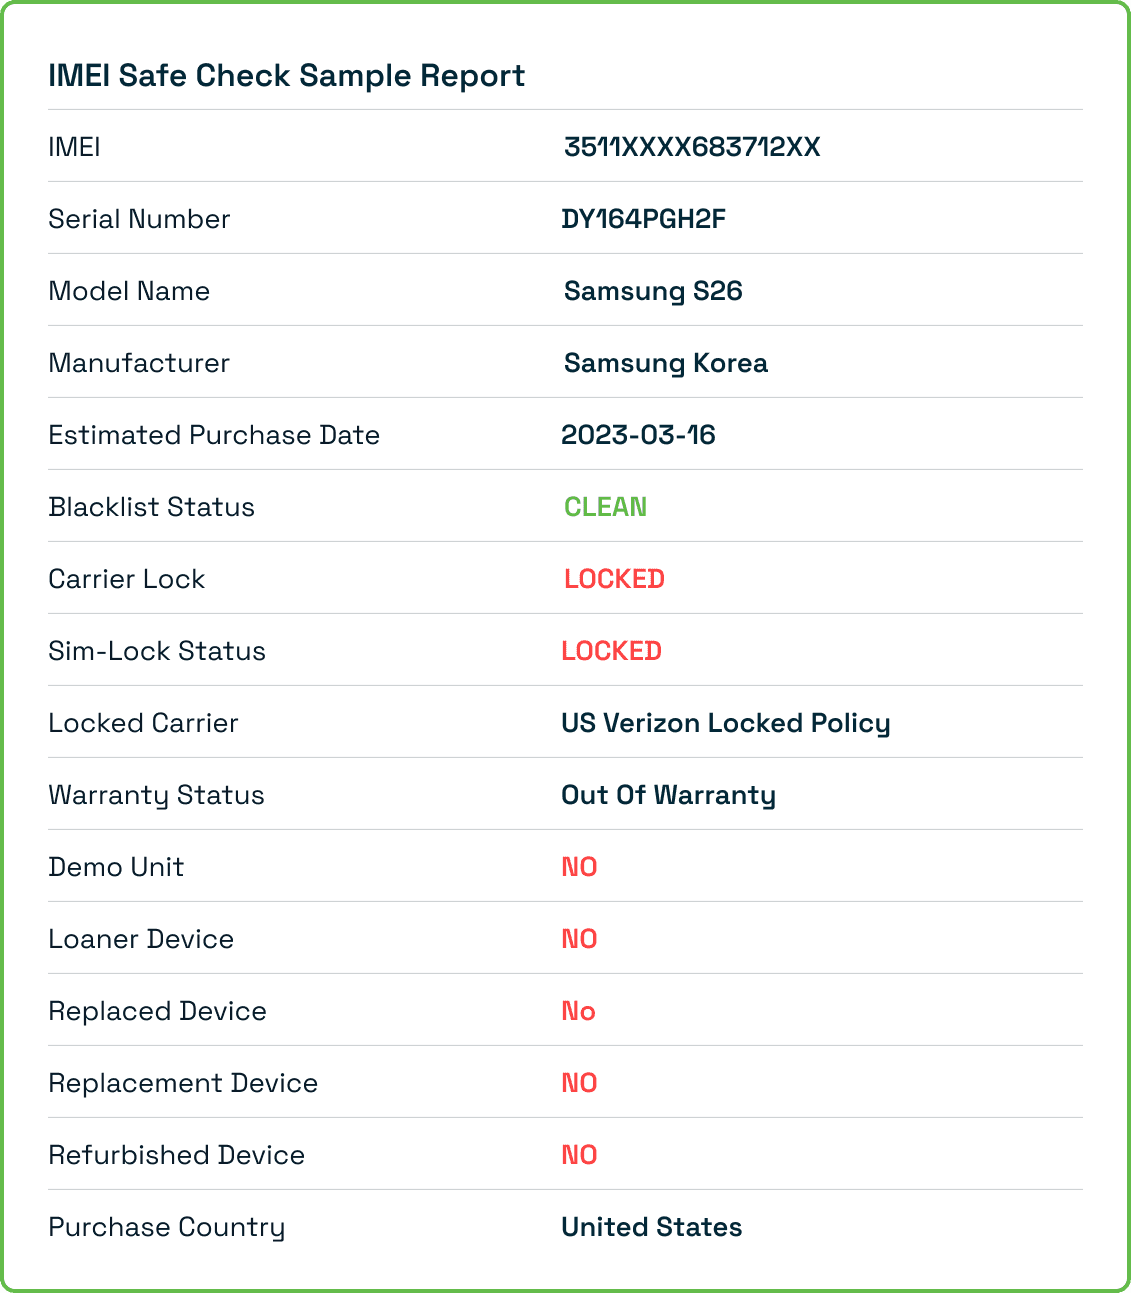Click the NO value beside Refurbished Device
Screen dimensions: 1131x1293
pos(579,1155)
